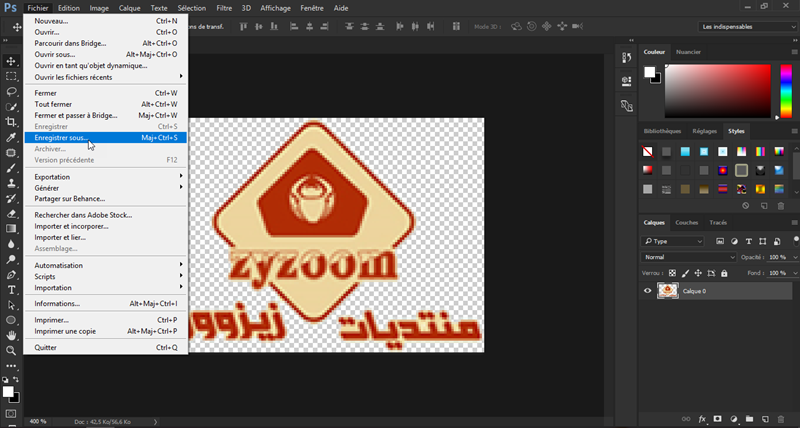Screen dimensions: 800x428
Task: Open the Fond fill value dropdown
Action: 795,273
